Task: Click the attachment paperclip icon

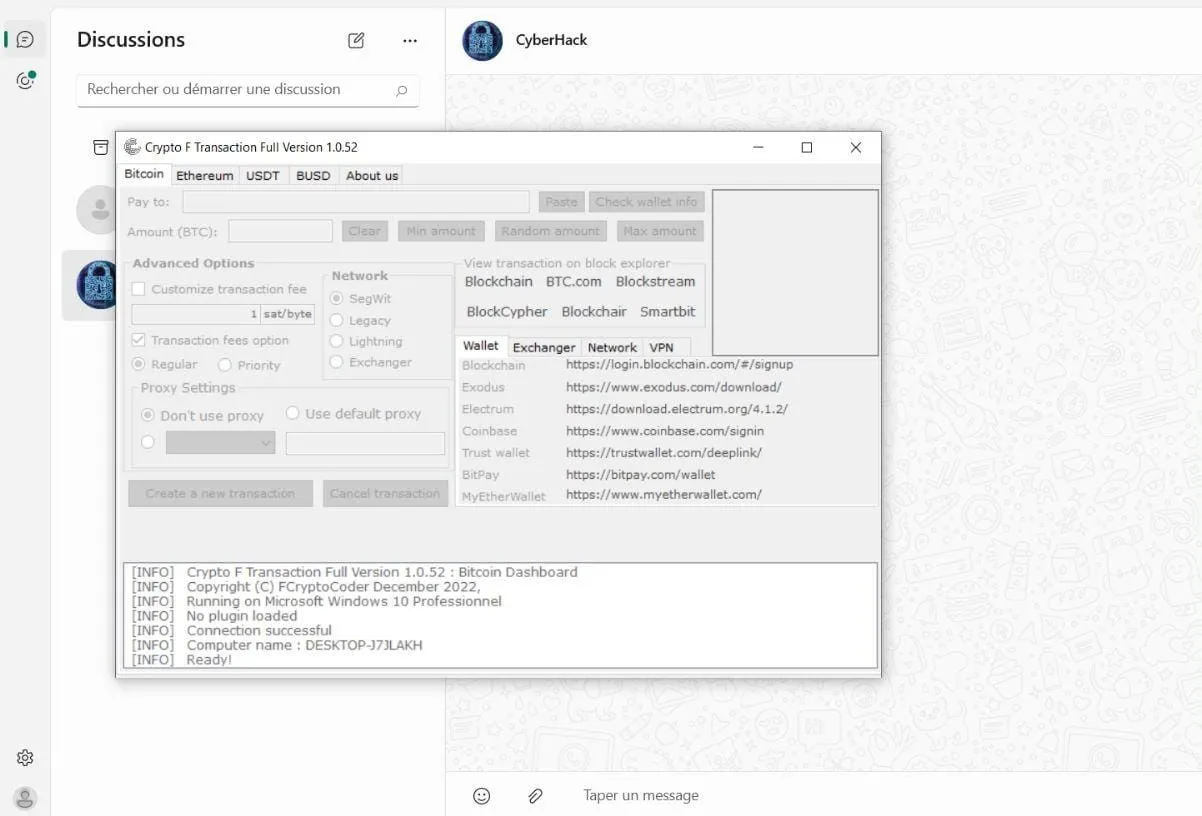Action: tap(535, 796)
